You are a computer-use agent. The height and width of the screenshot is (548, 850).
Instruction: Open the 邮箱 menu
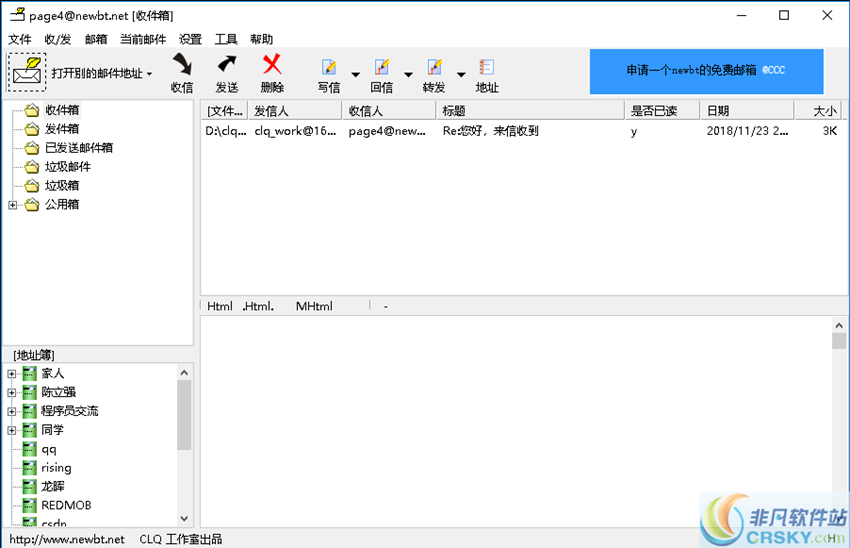96,39
